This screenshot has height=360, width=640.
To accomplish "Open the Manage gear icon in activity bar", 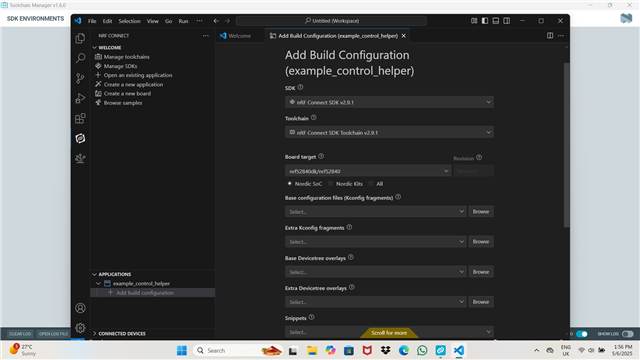I will (80, 328).
